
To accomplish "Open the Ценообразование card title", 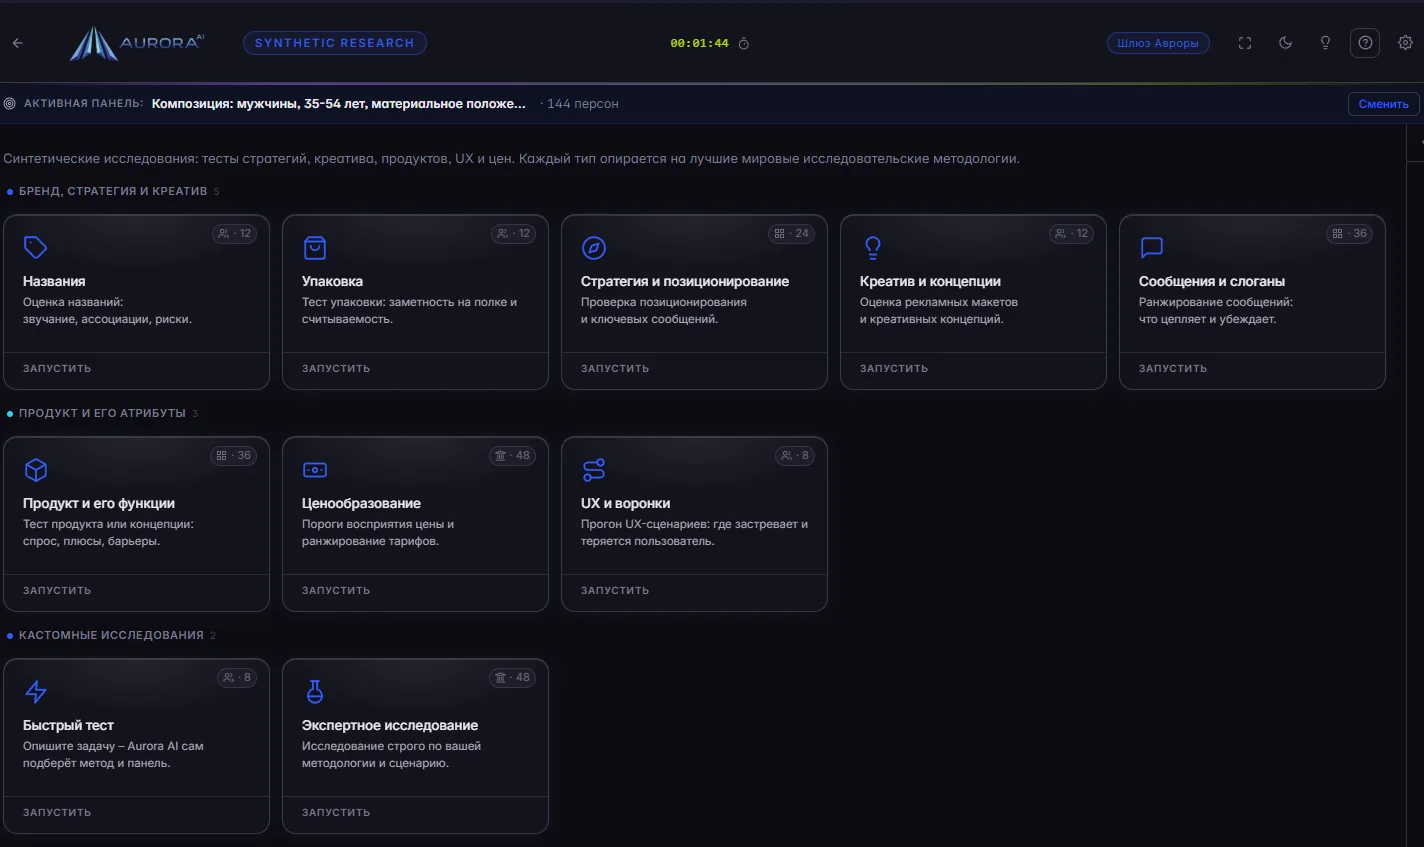I will pos(361,504).
